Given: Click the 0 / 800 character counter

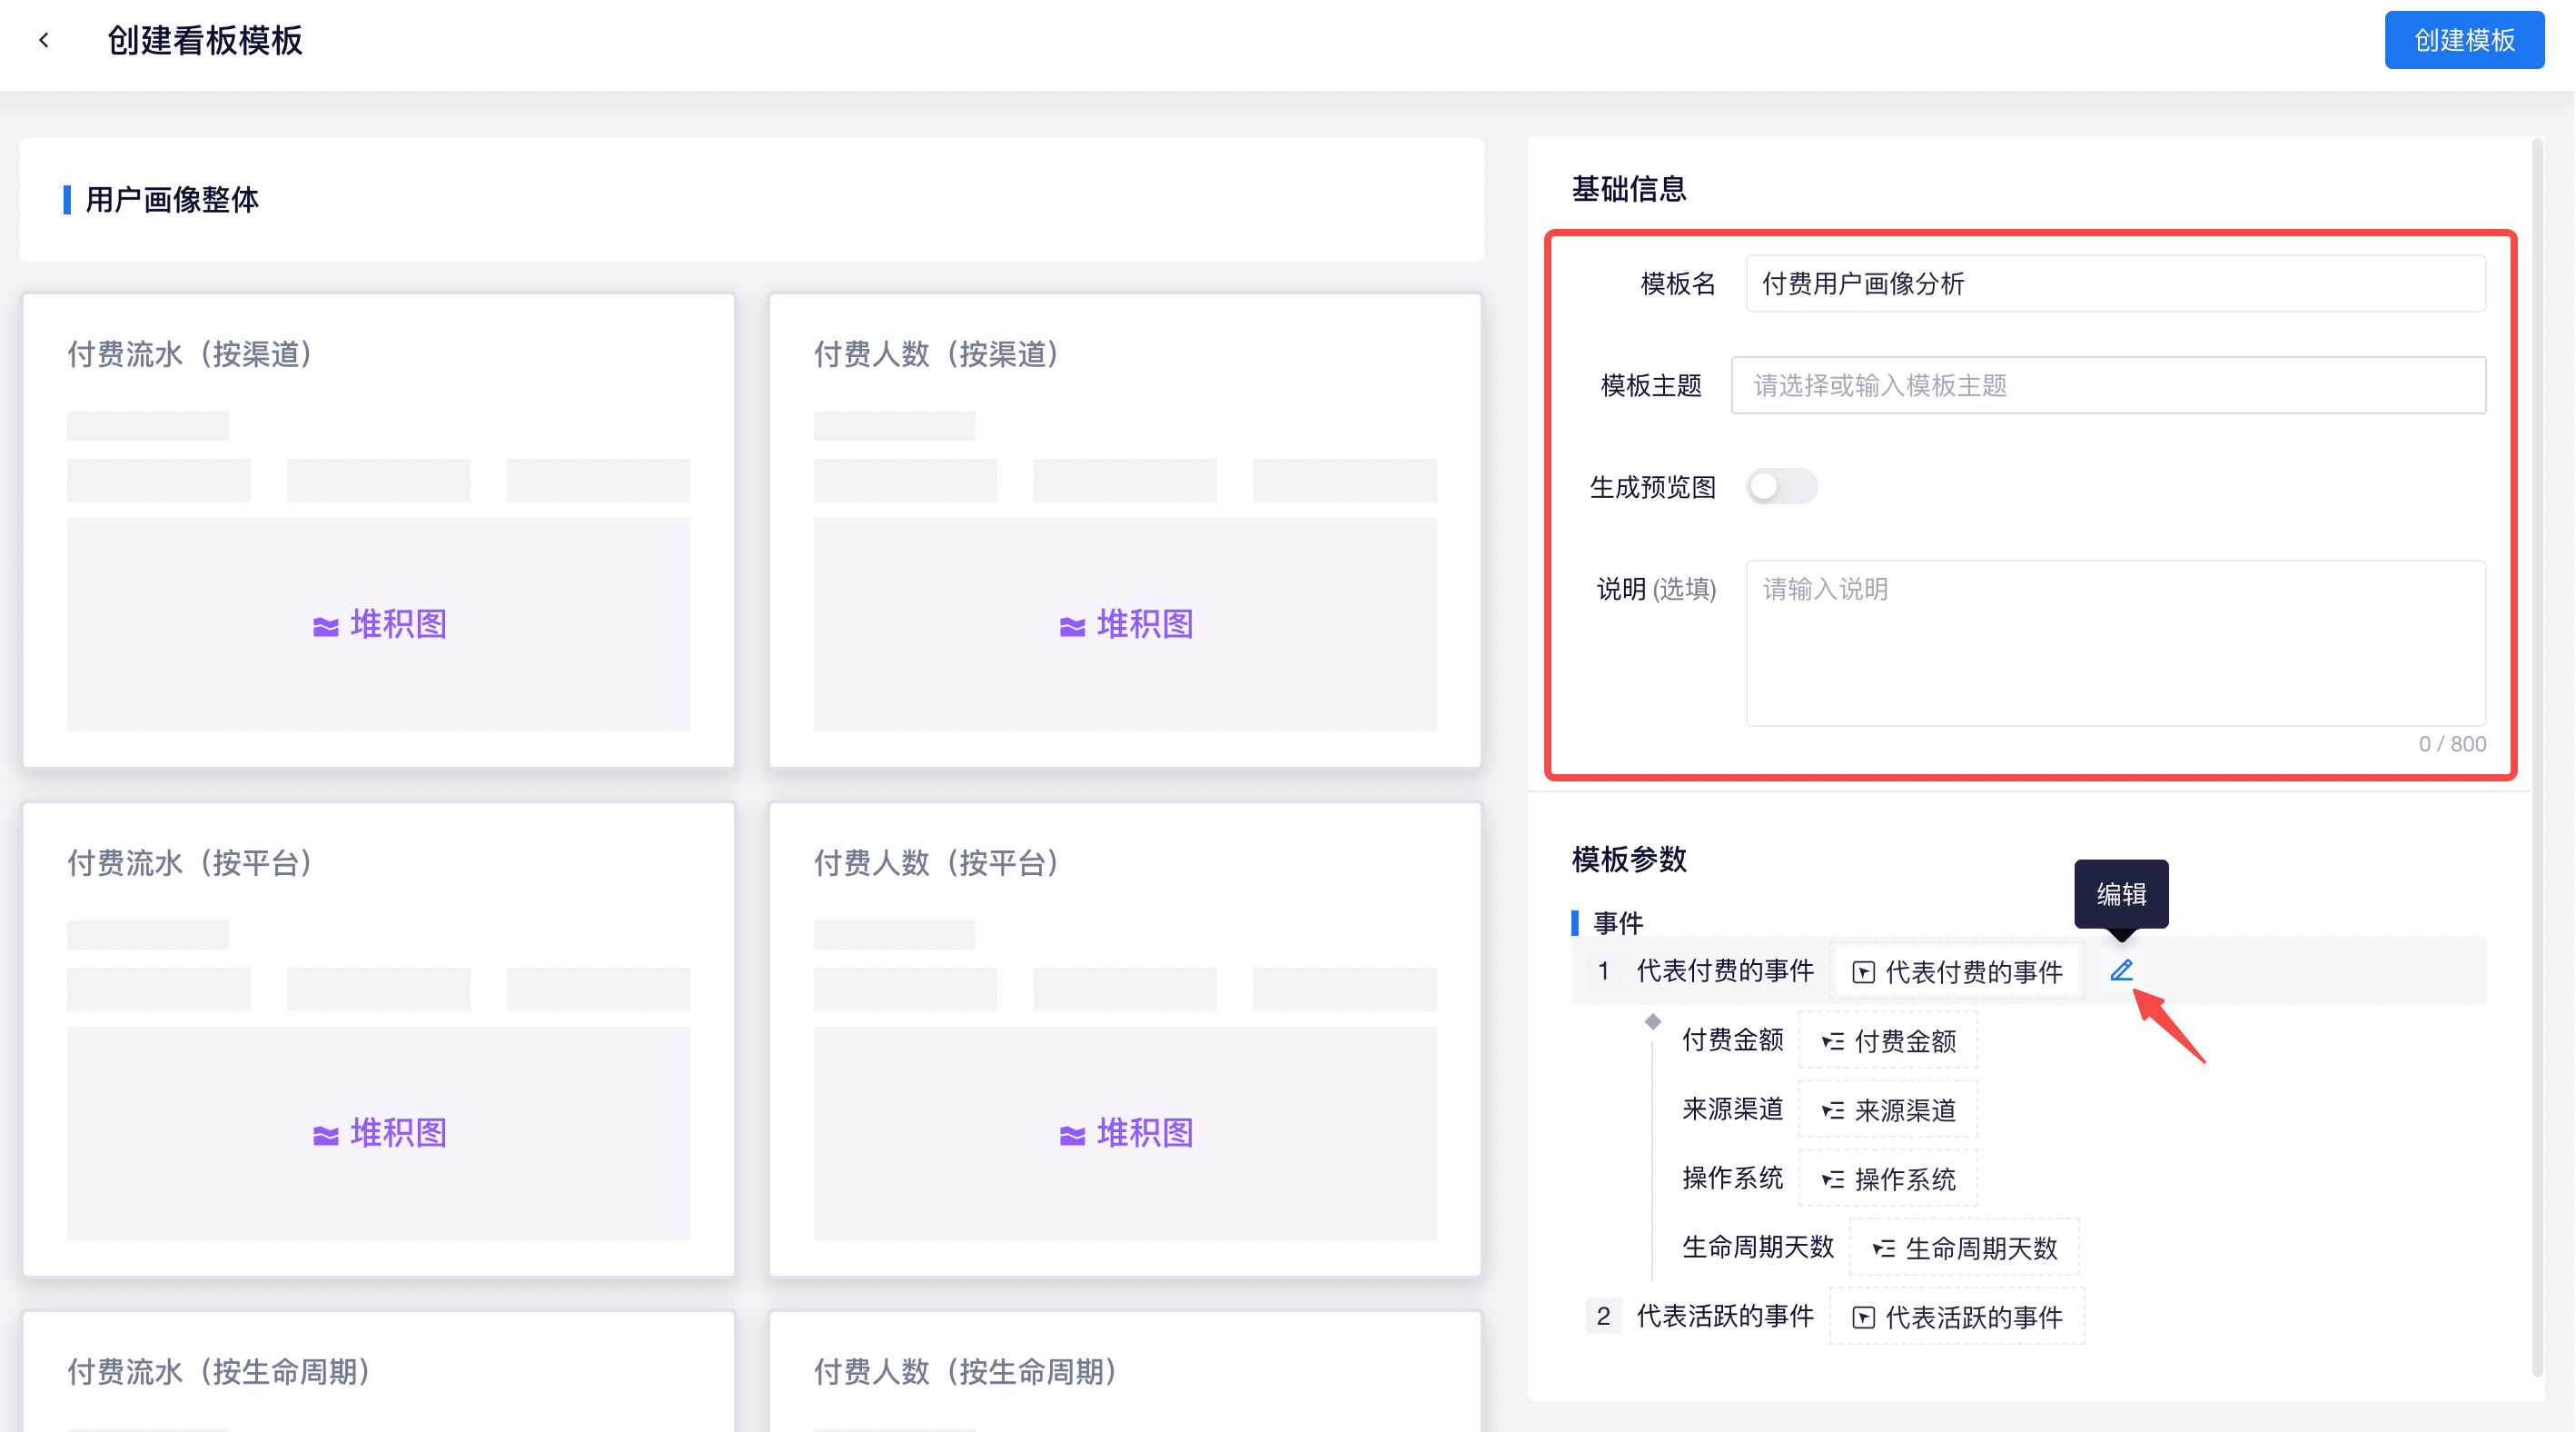Looking at the screenshot, I should (x=2452, y=744).
